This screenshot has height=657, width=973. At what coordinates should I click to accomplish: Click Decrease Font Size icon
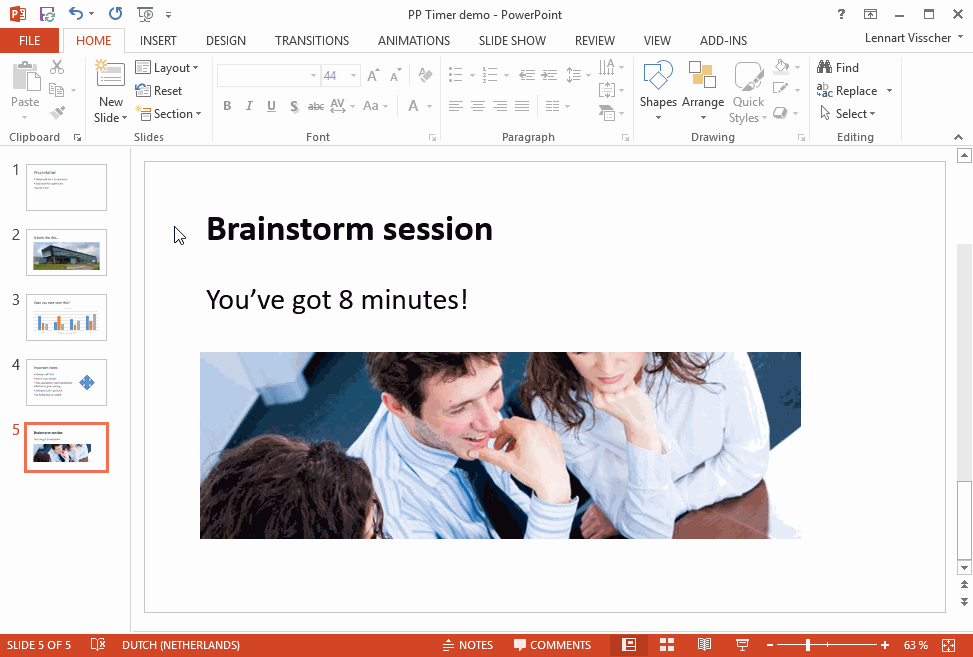tap(396, 76)
